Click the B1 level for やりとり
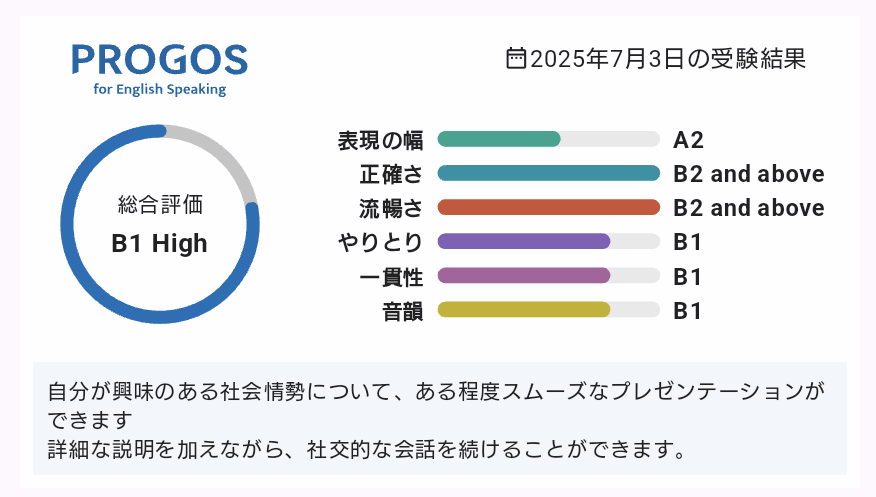Viewport: 876px width, 497px height. point(687,242)
